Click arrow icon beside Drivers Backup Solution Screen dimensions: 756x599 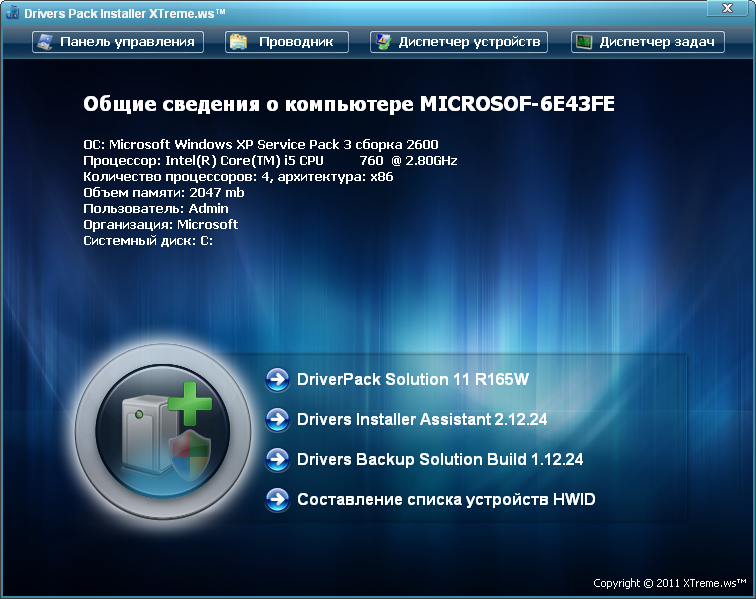tap(277, 460)
